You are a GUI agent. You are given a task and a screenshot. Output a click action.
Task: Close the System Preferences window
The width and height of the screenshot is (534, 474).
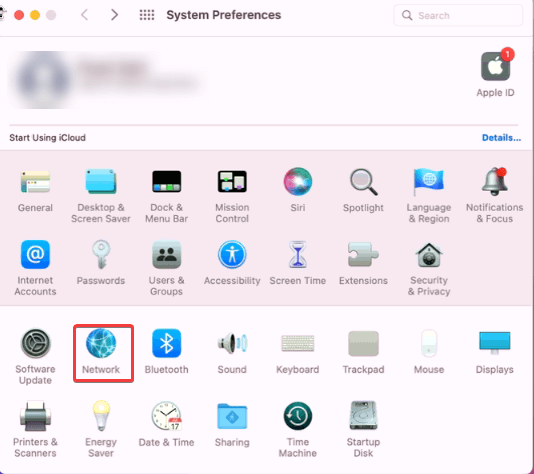coord(19,15)
